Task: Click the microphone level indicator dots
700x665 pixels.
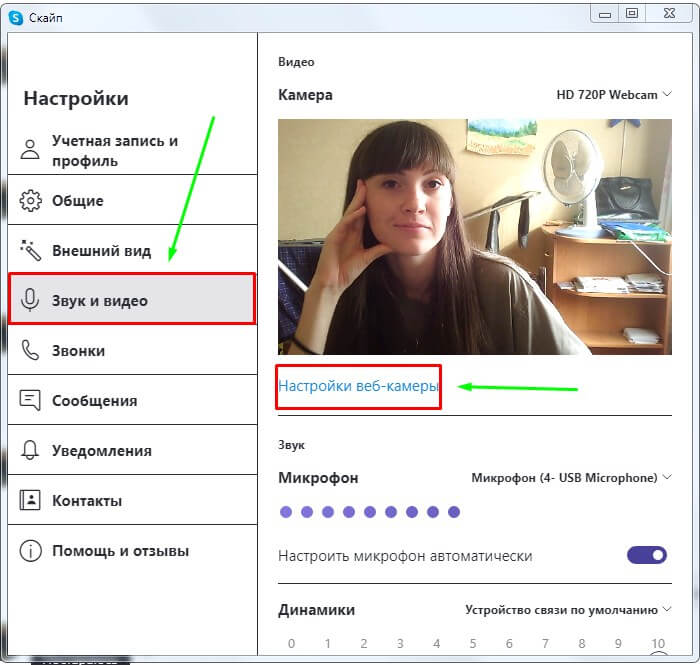Action: coord(370,512)
